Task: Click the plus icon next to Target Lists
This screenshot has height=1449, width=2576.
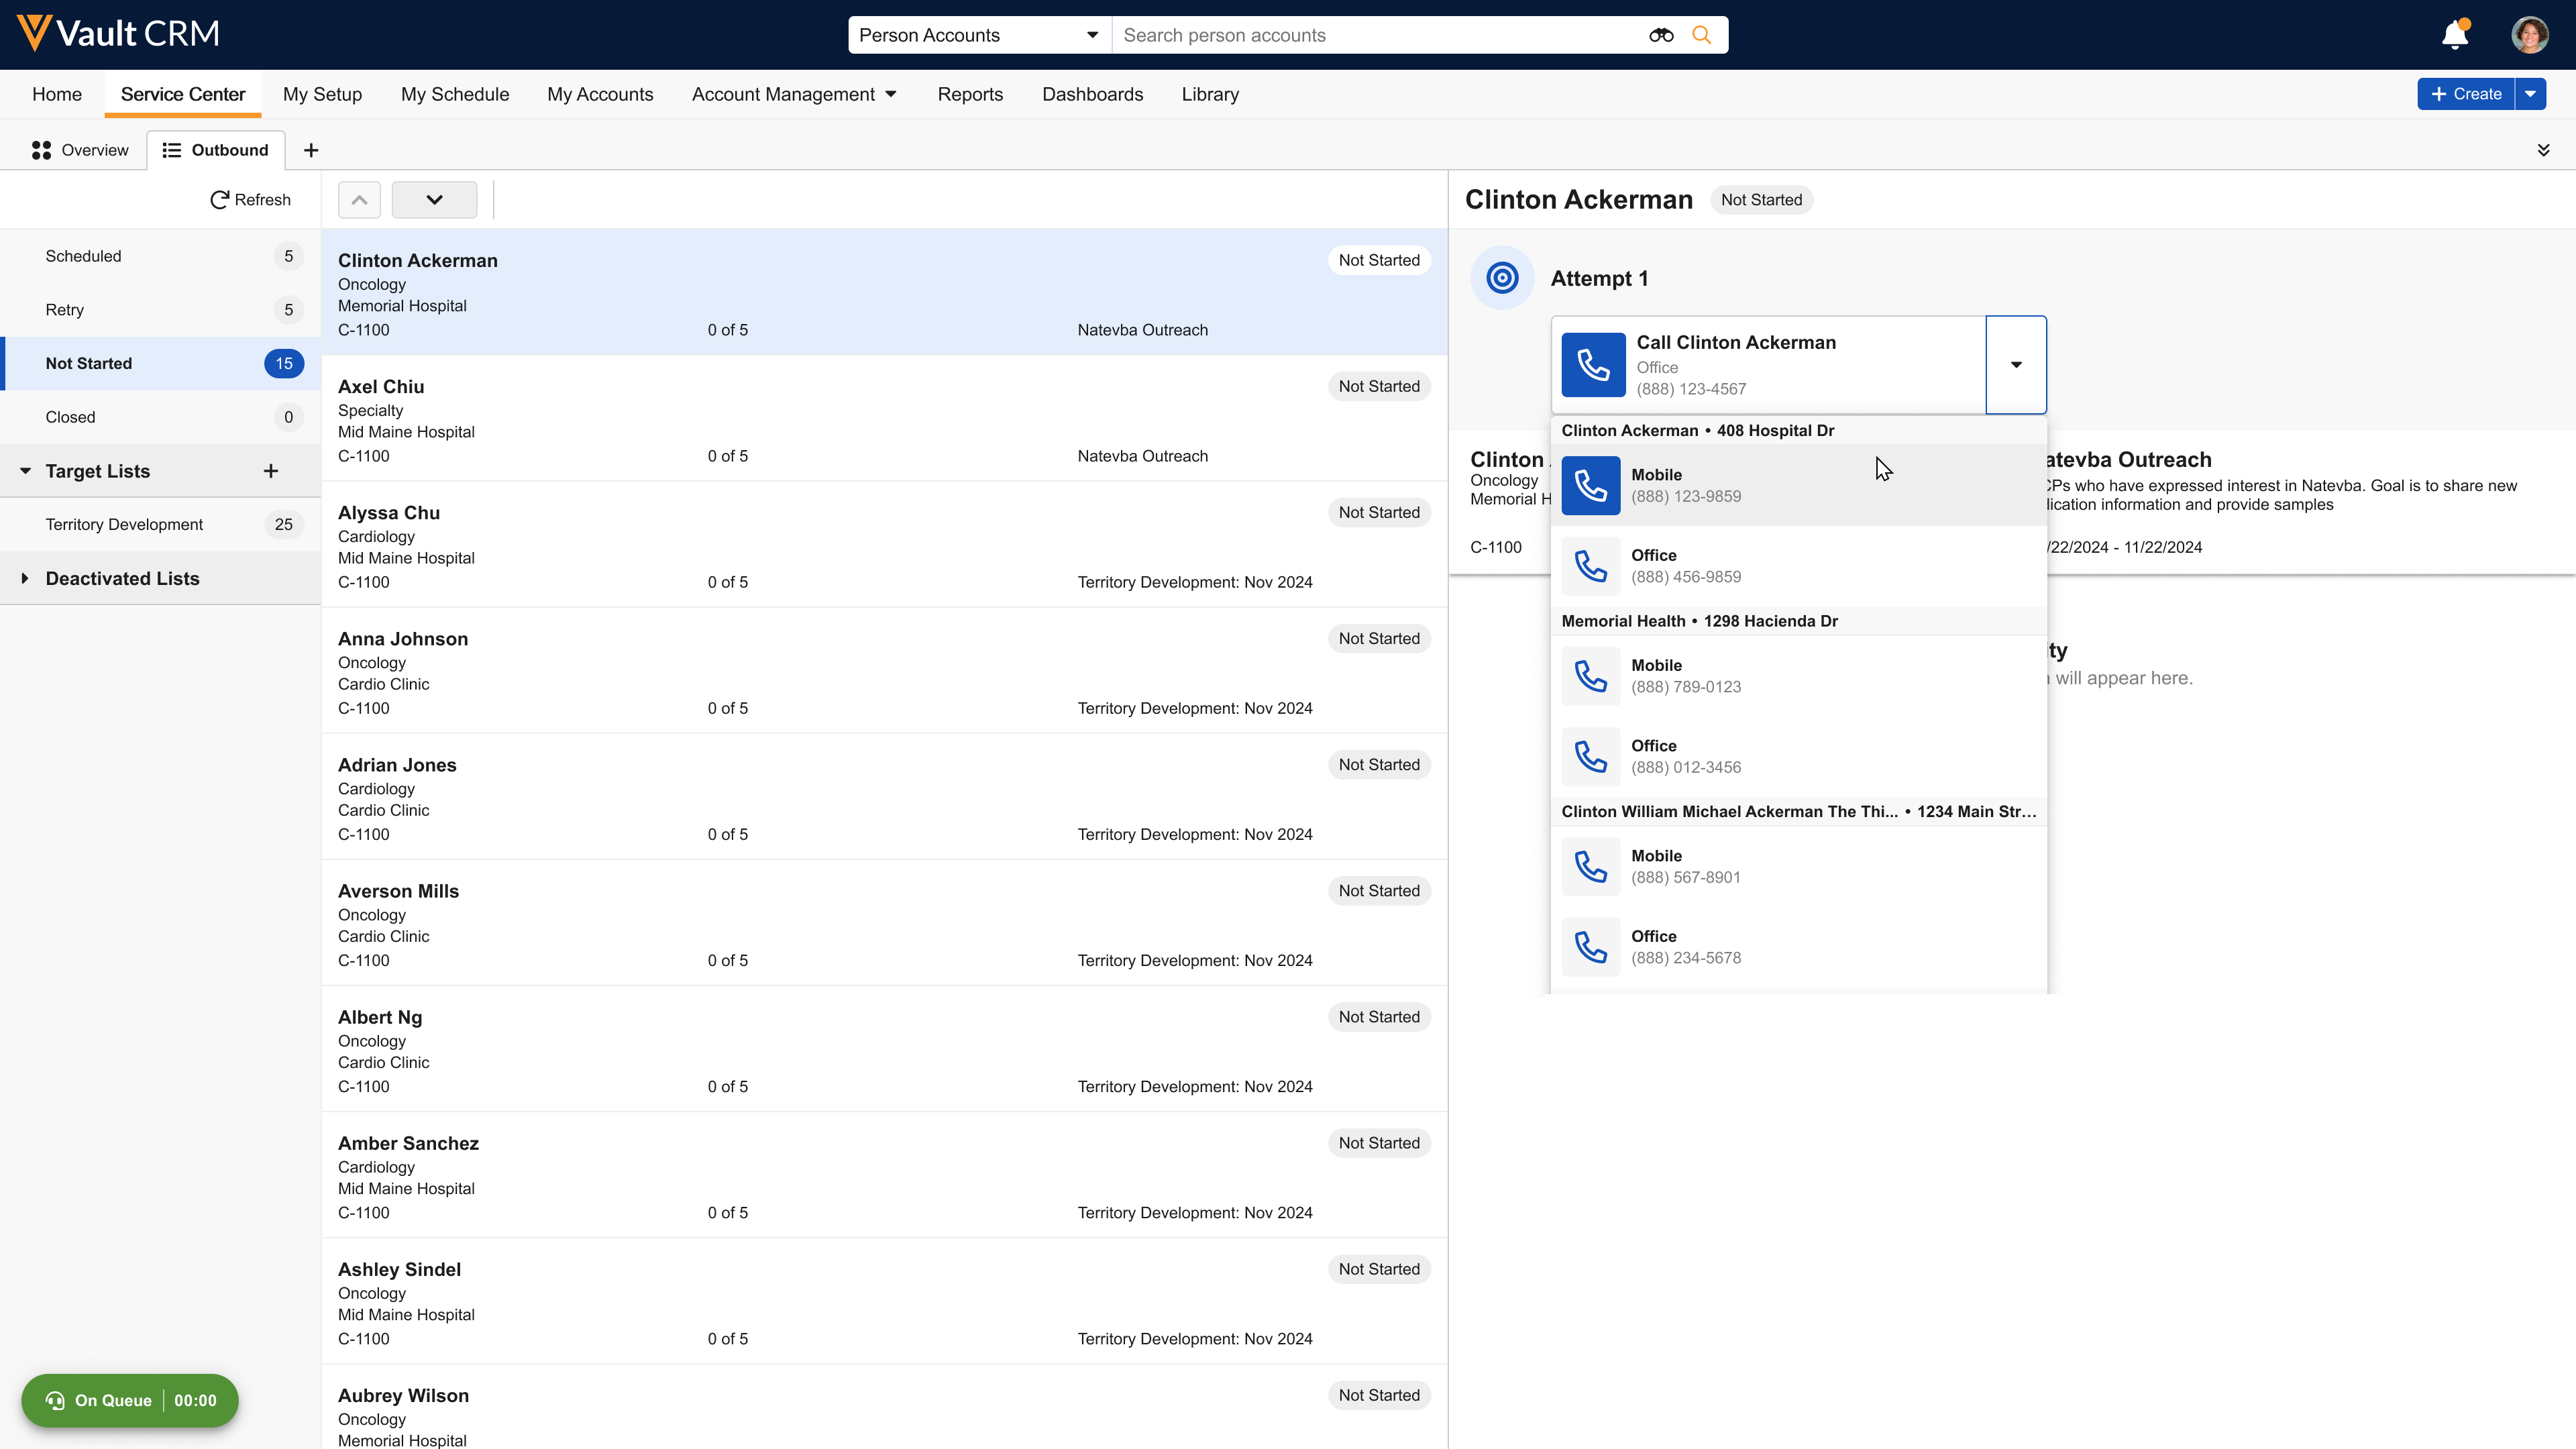Action: pyautogui.click(x=270, y=471)
